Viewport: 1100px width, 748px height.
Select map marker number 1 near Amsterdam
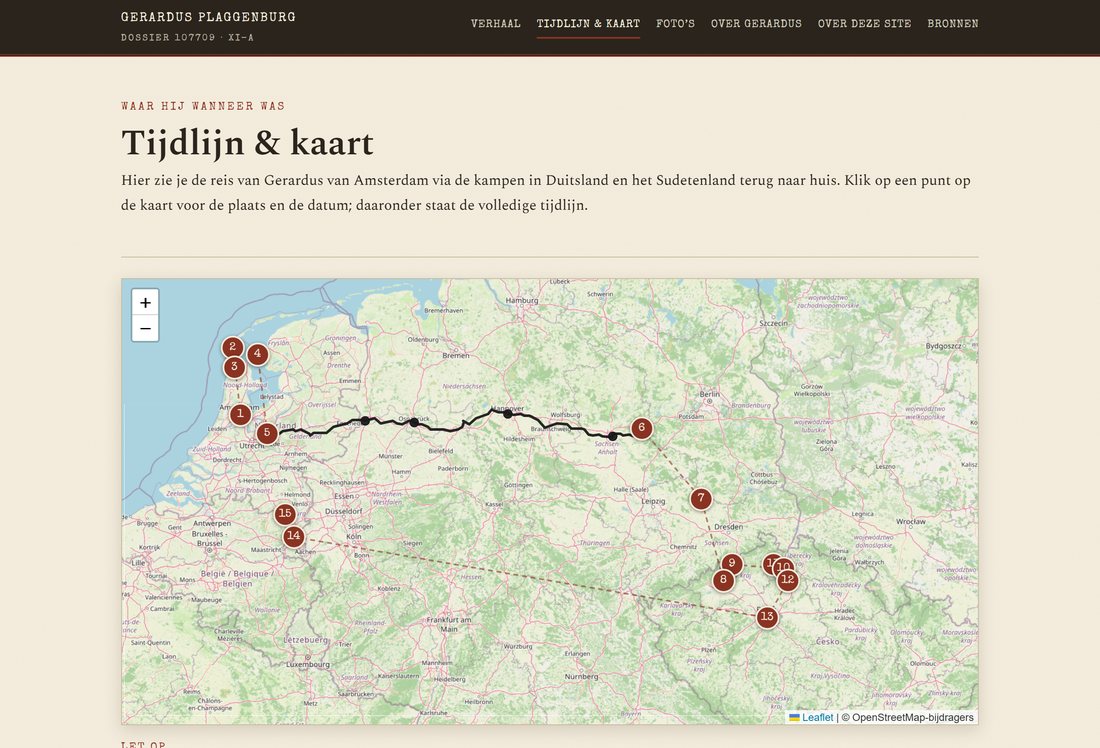(240, 414)
